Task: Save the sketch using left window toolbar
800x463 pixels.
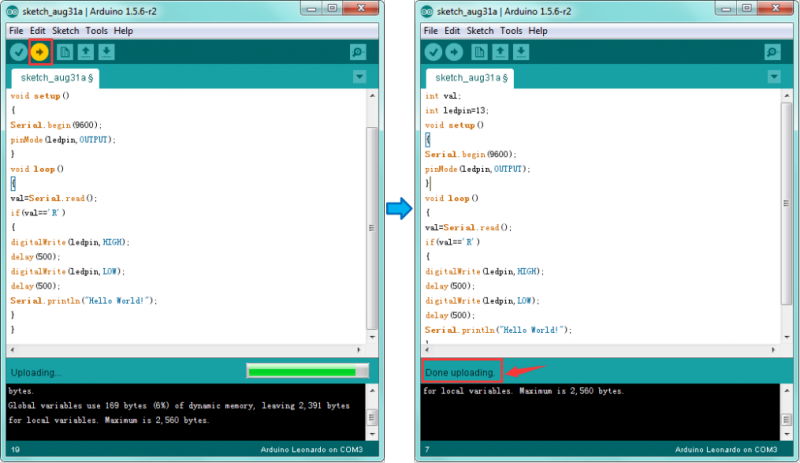Action: (107, 52)
